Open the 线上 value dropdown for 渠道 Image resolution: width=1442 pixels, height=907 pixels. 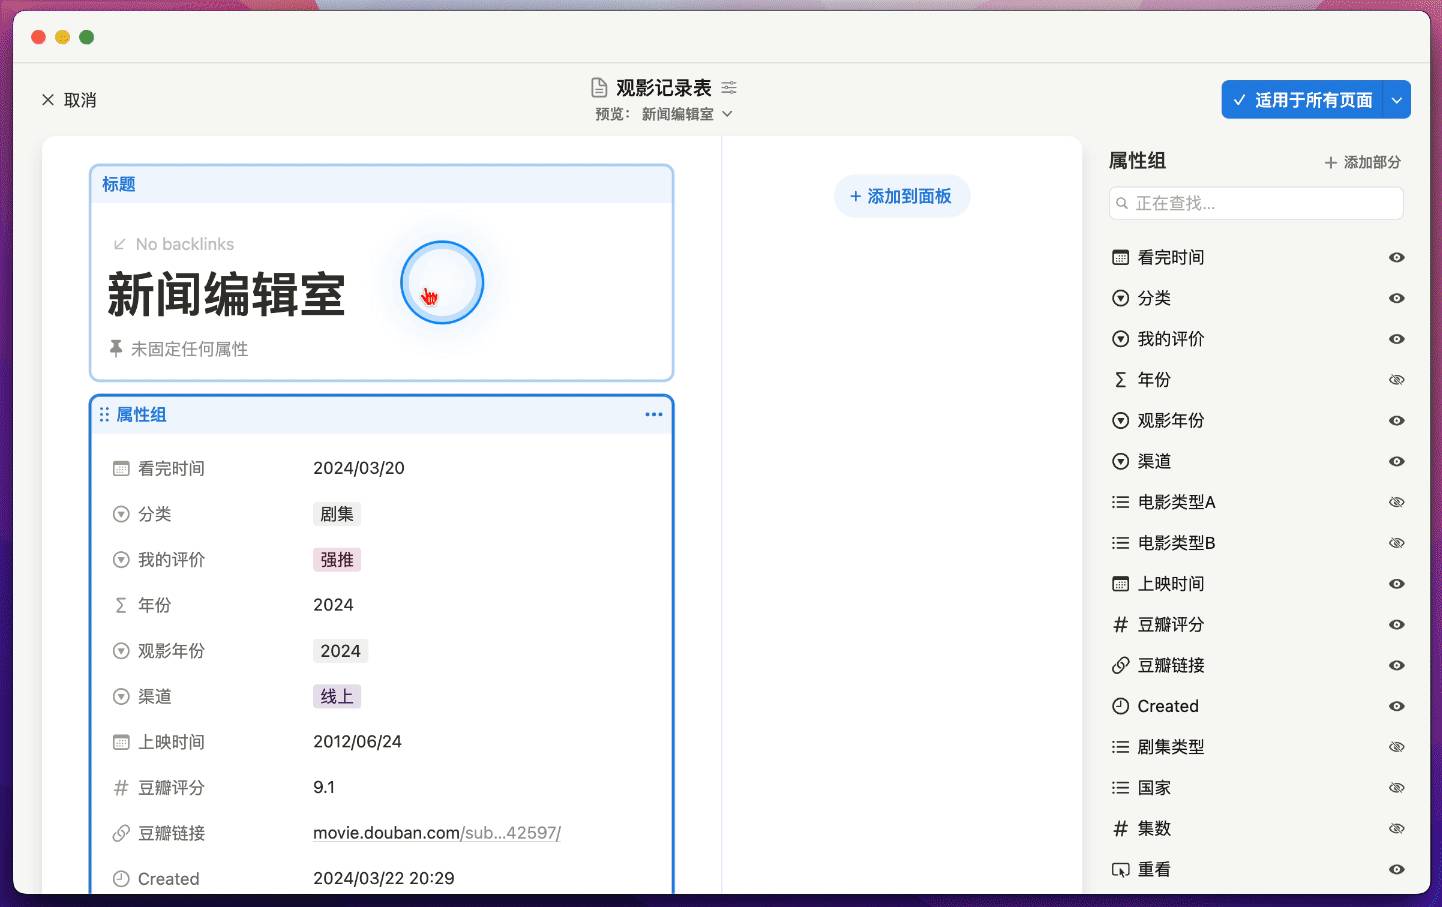click(337, 697)
